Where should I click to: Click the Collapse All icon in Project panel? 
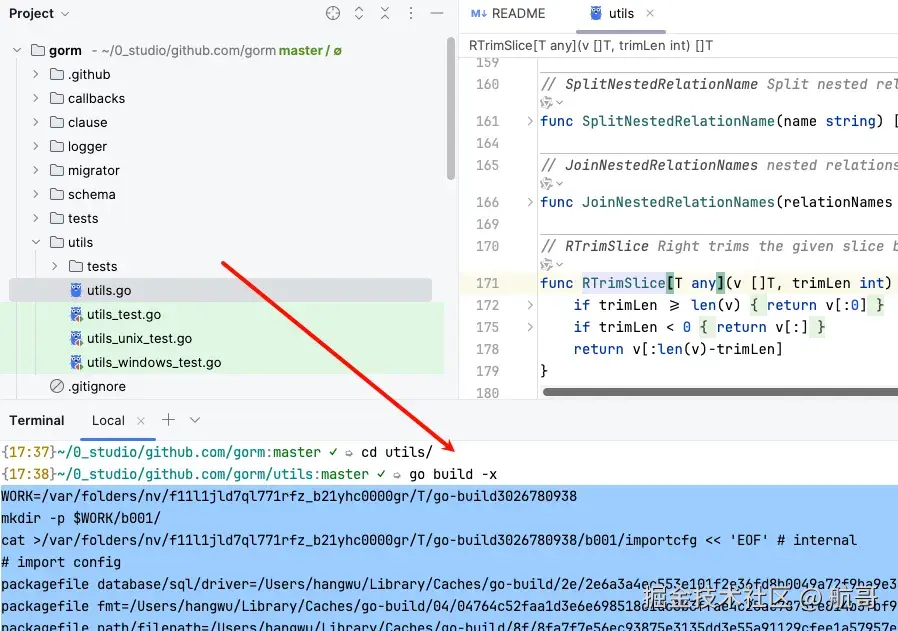tap(385, 13)
